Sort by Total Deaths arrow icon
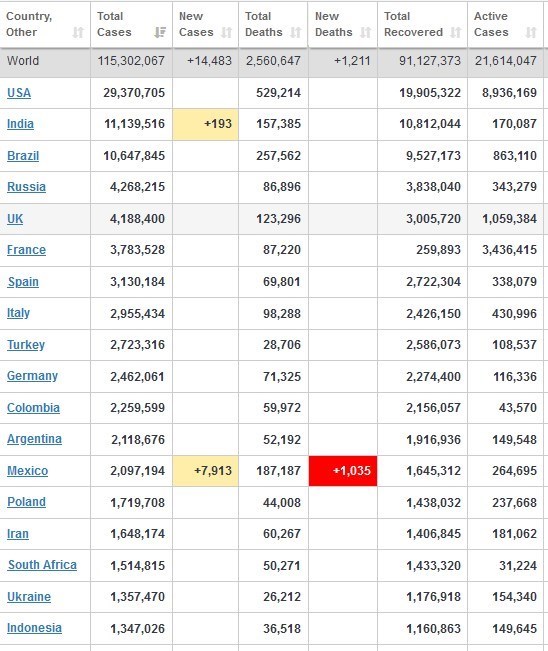Image resolution: width=548 pixels, height=651 pixels. 296,32
